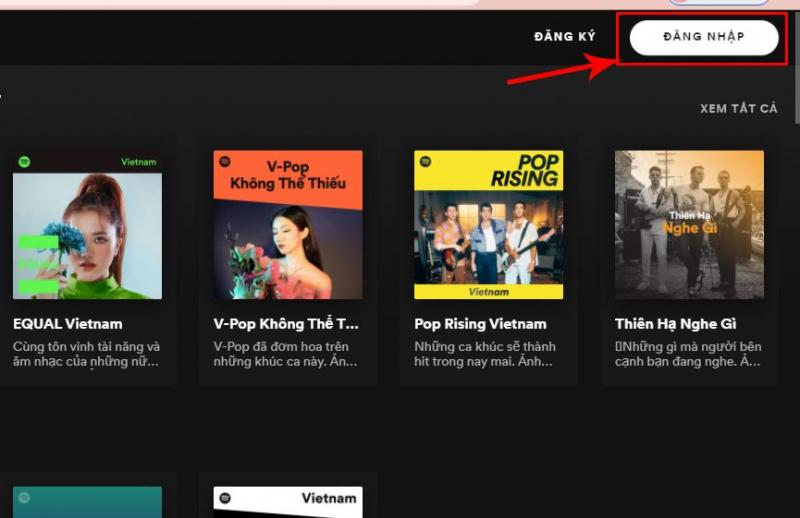Viewport: 800px width, 518px height.
Task: Open the white Vietnam cover in second row
Action: coord(288,502)
